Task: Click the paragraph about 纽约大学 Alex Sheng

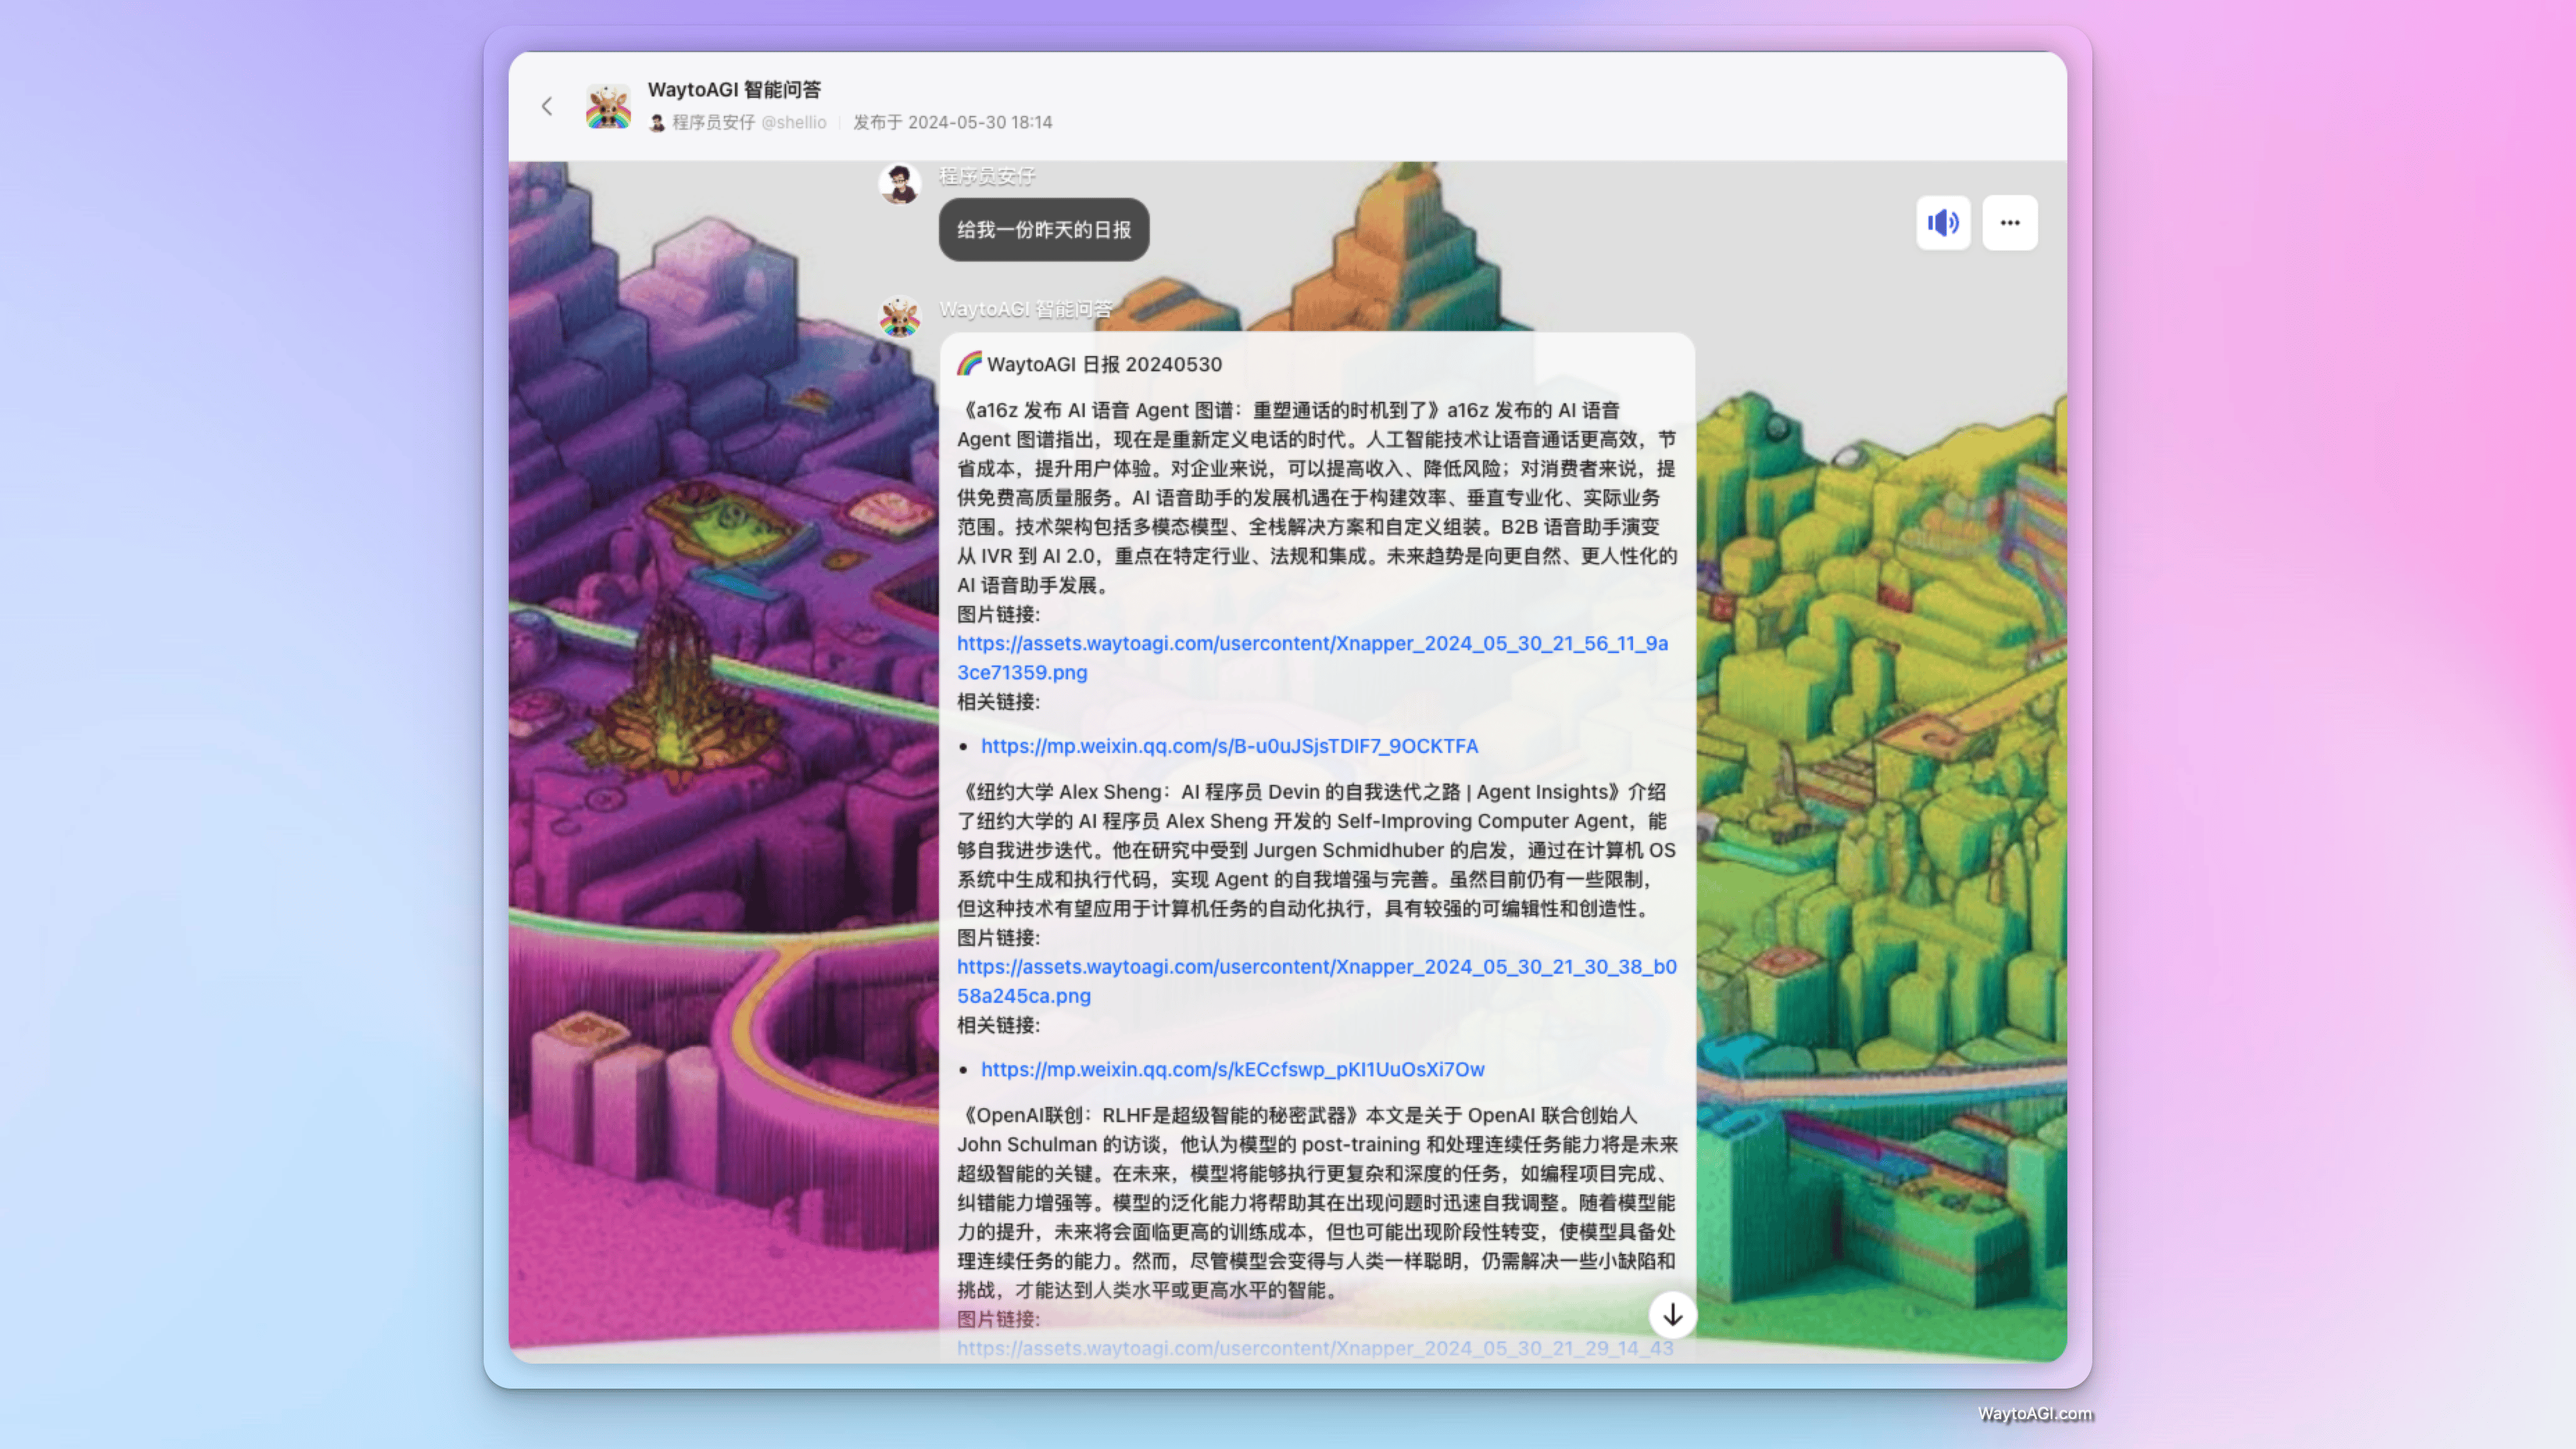Action: point(1316,850)
